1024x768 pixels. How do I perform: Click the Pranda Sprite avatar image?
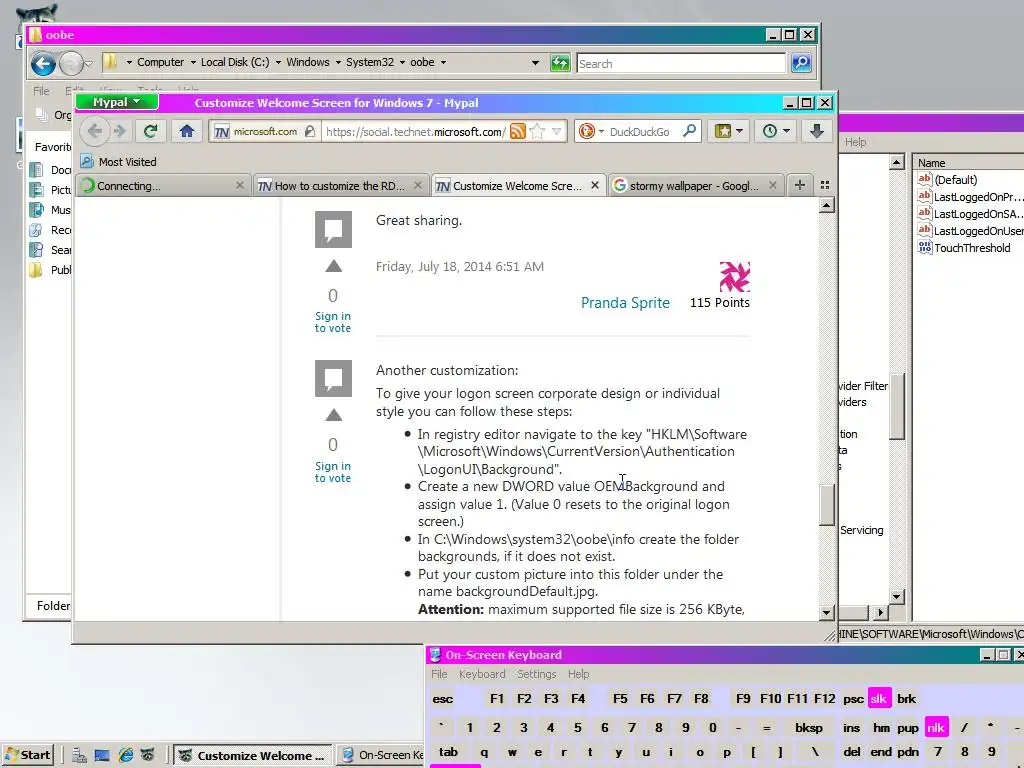(x=734, y=277)
